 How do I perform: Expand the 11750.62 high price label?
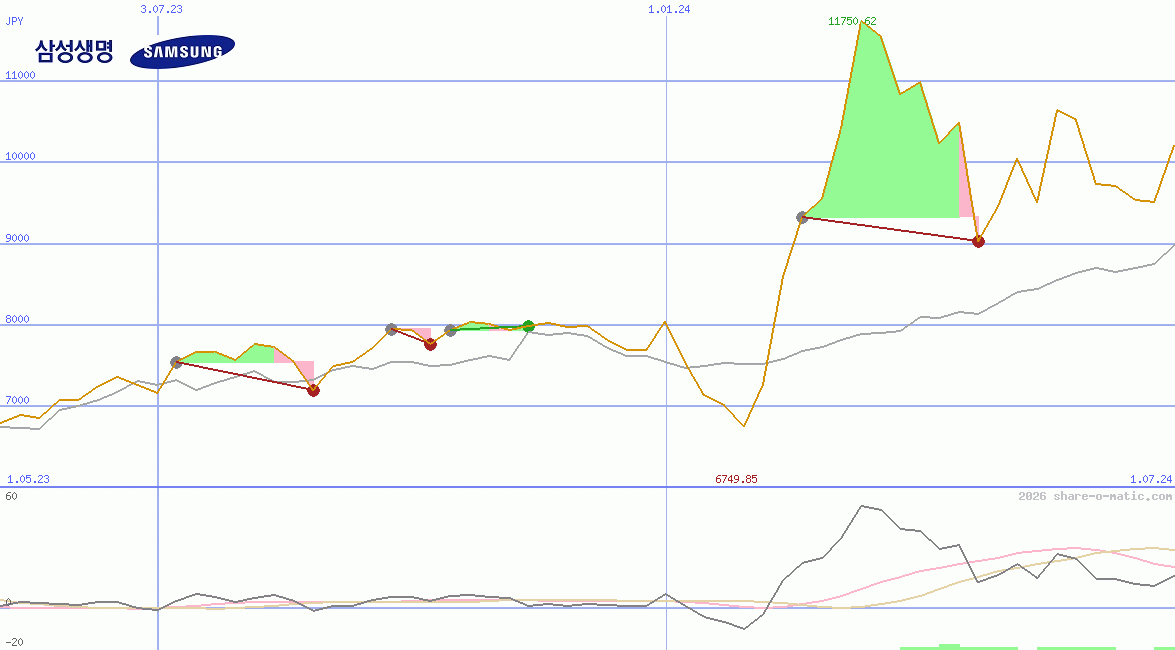click(x=852, y=19)
